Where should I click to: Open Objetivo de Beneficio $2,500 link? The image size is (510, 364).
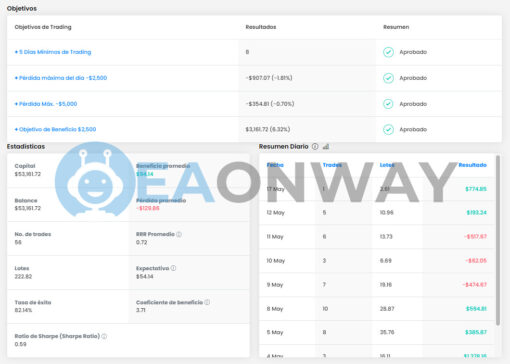pos(55,129)
